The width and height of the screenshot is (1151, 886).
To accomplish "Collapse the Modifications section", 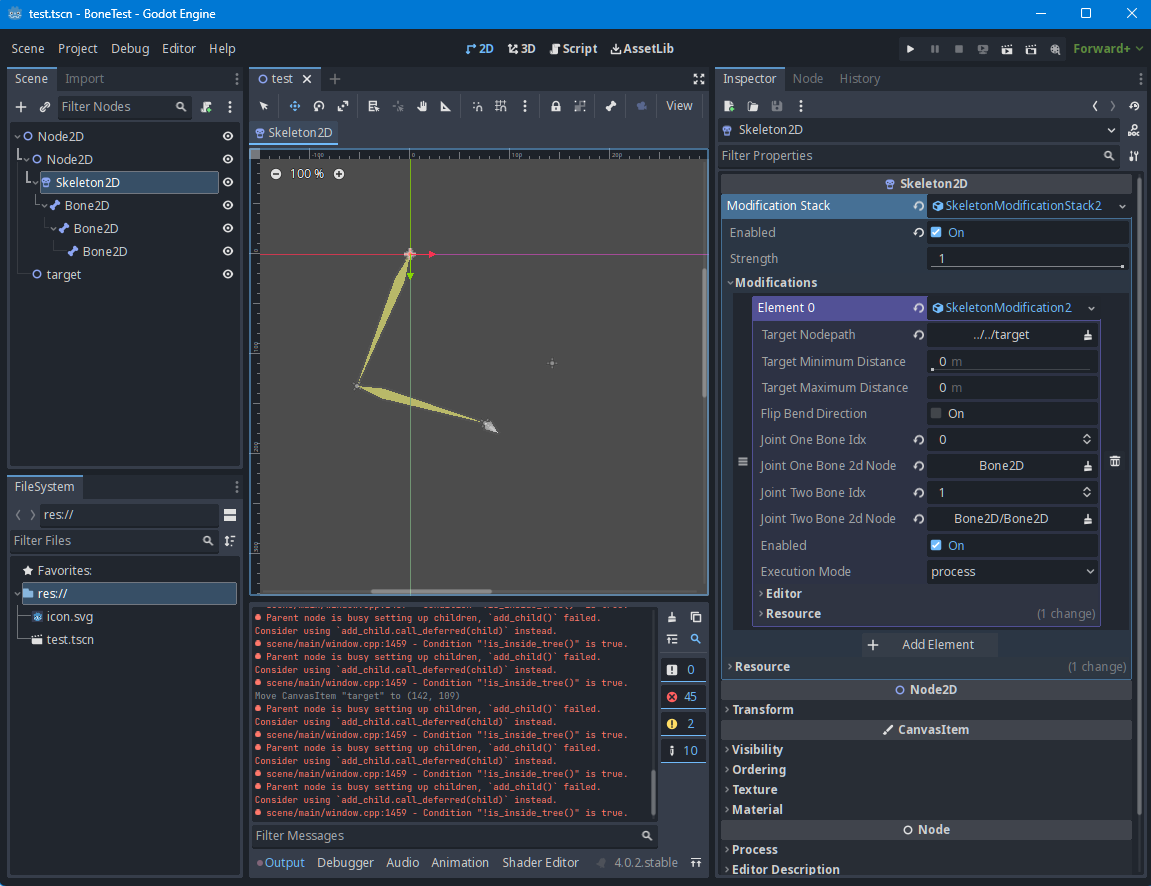I will point(774,283).
